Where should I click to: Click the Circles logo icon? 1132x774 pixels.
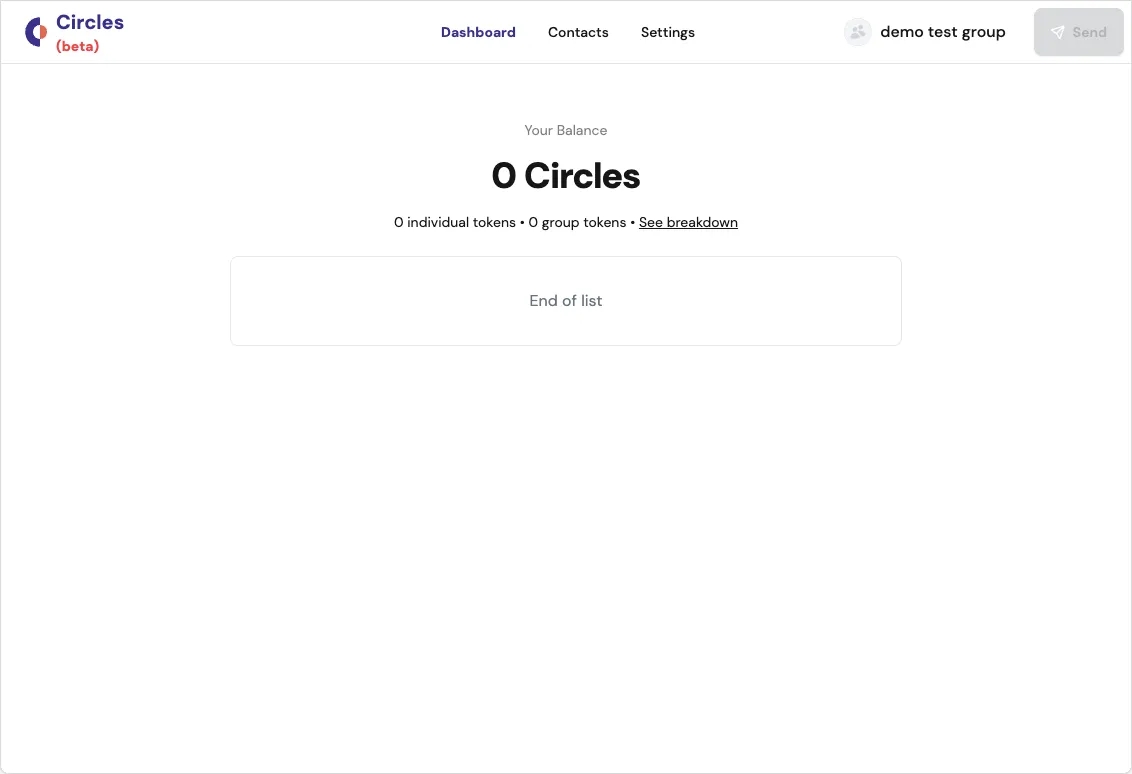click(x=36, y=32)
